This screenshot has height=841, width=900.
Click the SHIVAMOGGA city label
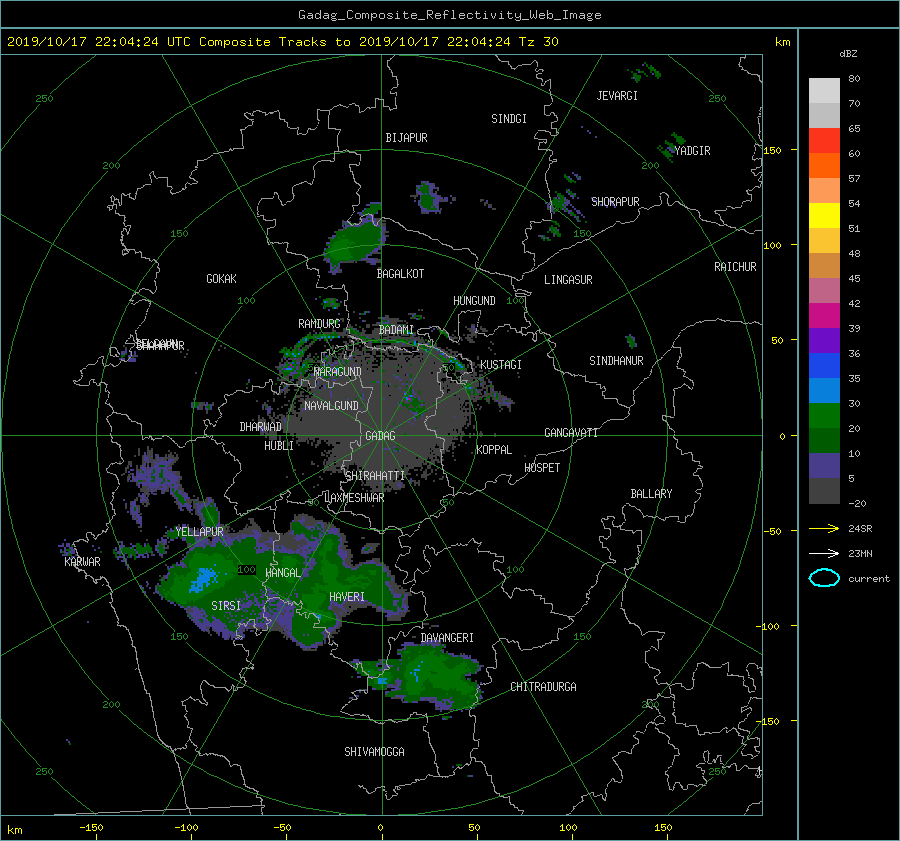374,751
